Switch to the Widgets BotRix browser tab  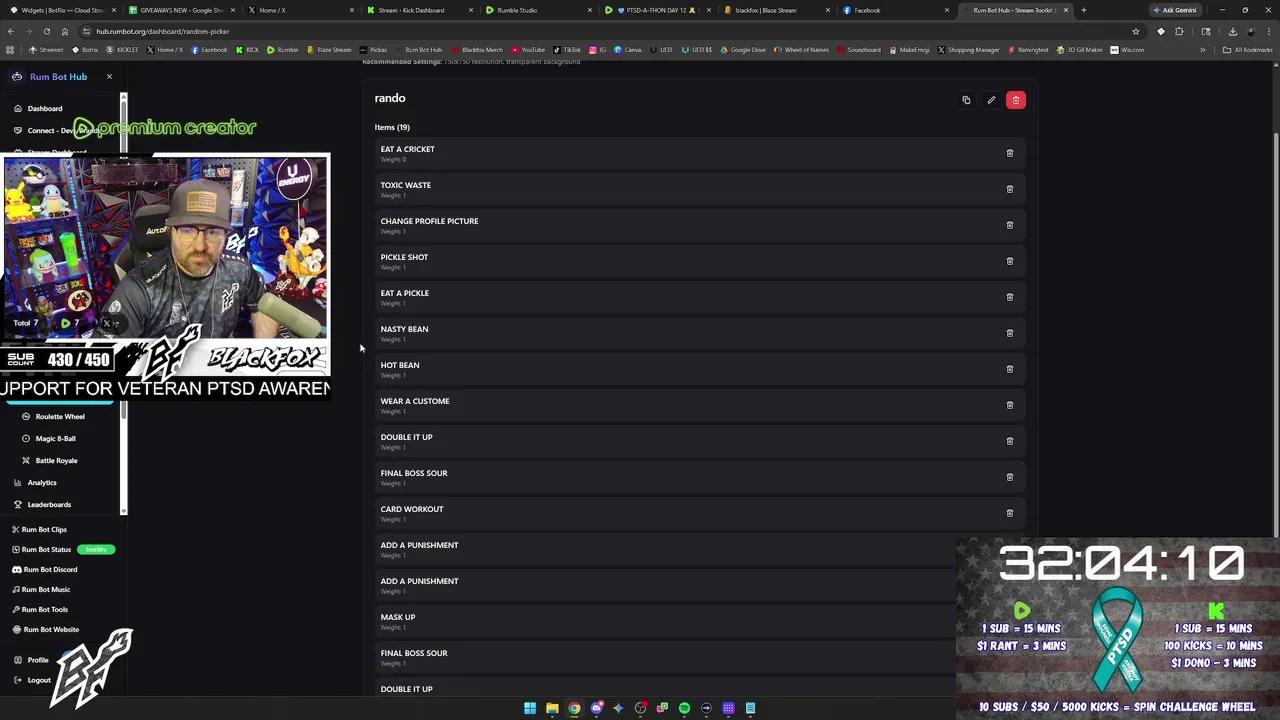60,10
